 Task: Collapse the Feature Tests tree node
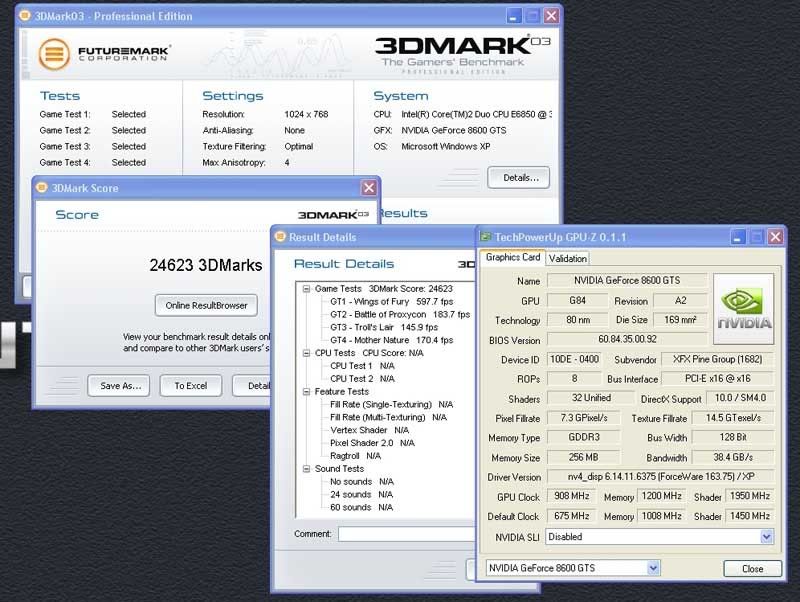(306, 392)
